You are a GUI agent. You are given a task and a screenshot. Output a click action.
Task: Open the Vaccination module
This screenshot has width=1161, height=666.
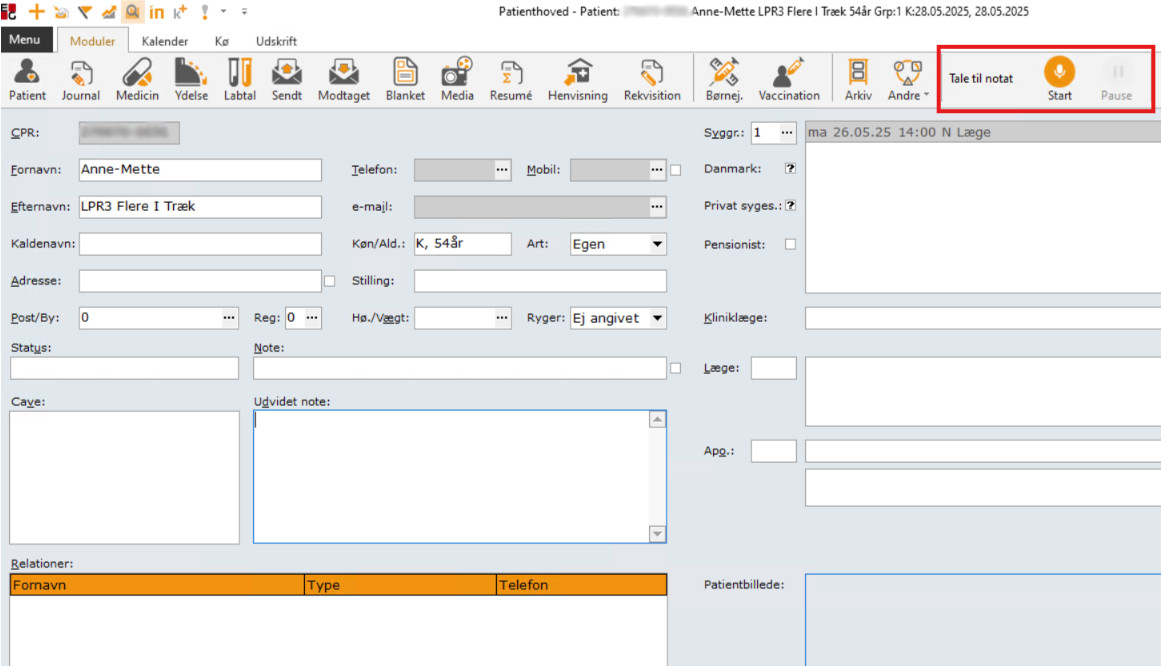[x=789, y=80]
